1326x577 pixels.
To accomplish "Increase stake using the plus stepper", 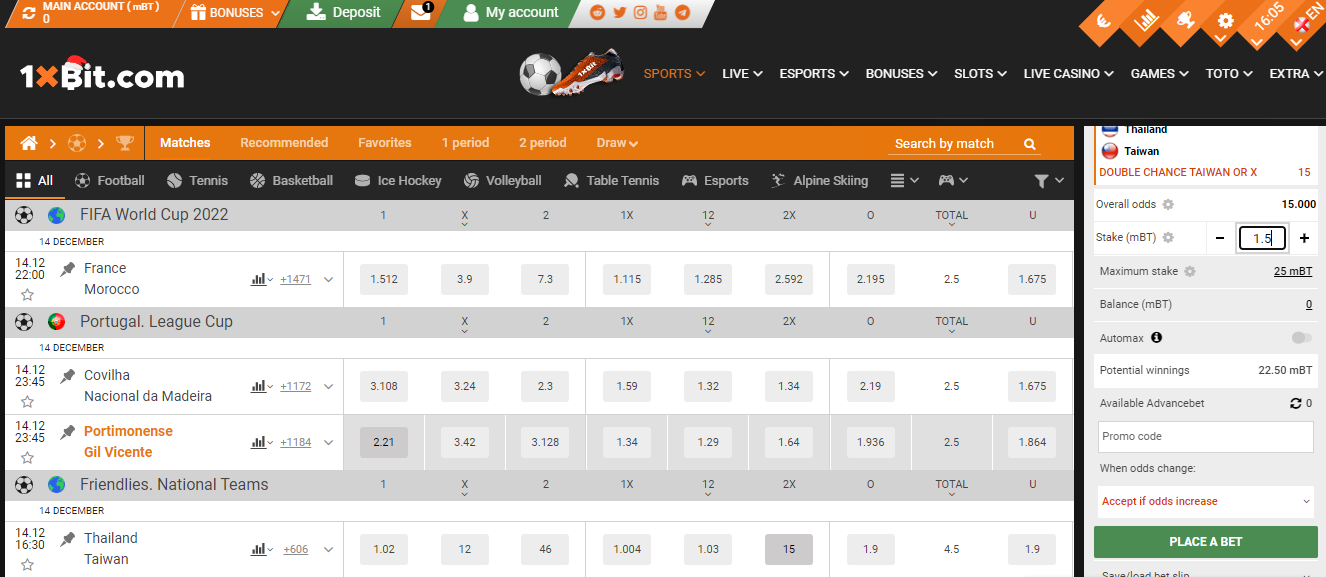I will point(1303,238).
